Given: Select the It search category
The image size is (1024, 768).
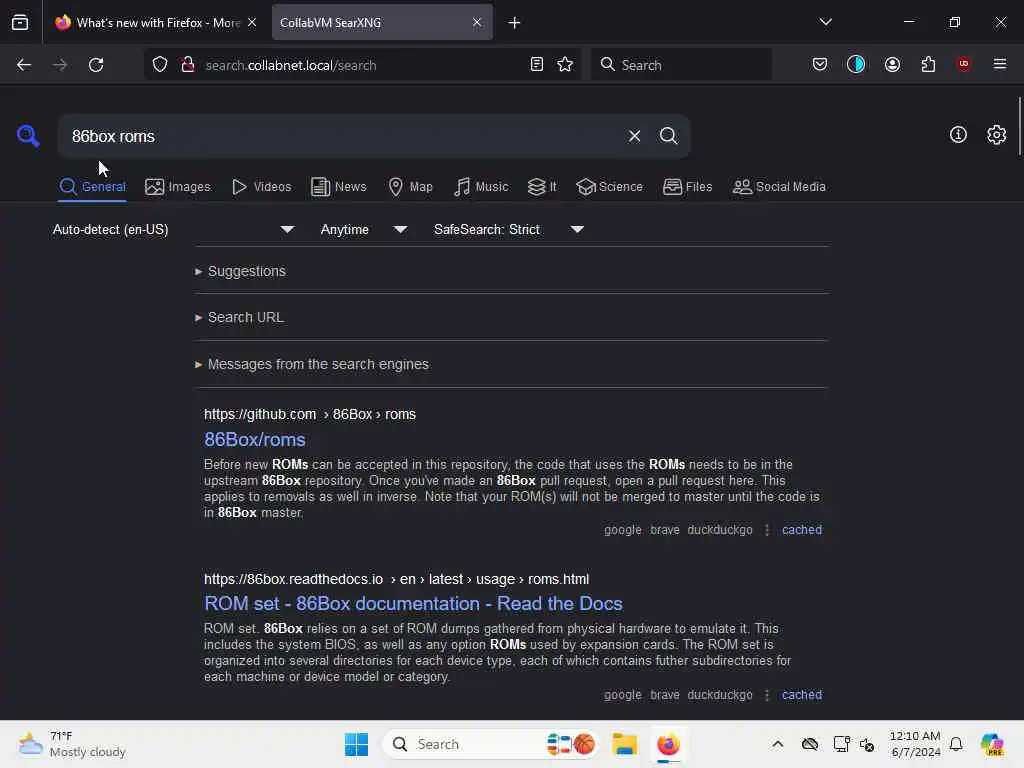Looking at the screenshot, I should [x=542, y=187].
